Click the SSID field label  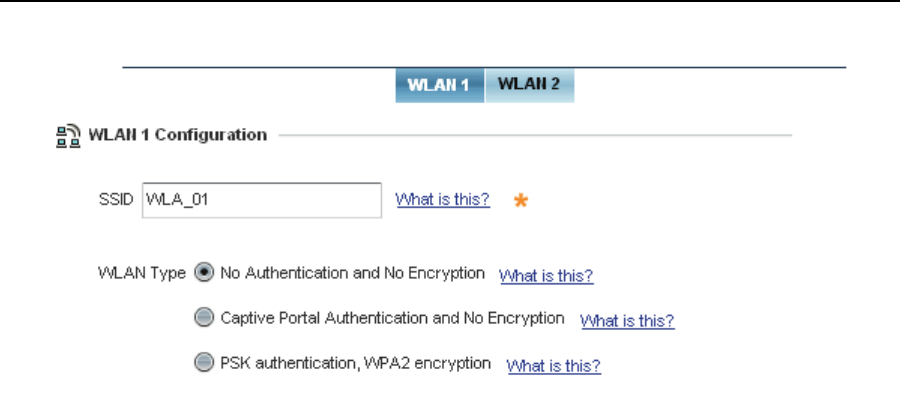pos(119,200)
